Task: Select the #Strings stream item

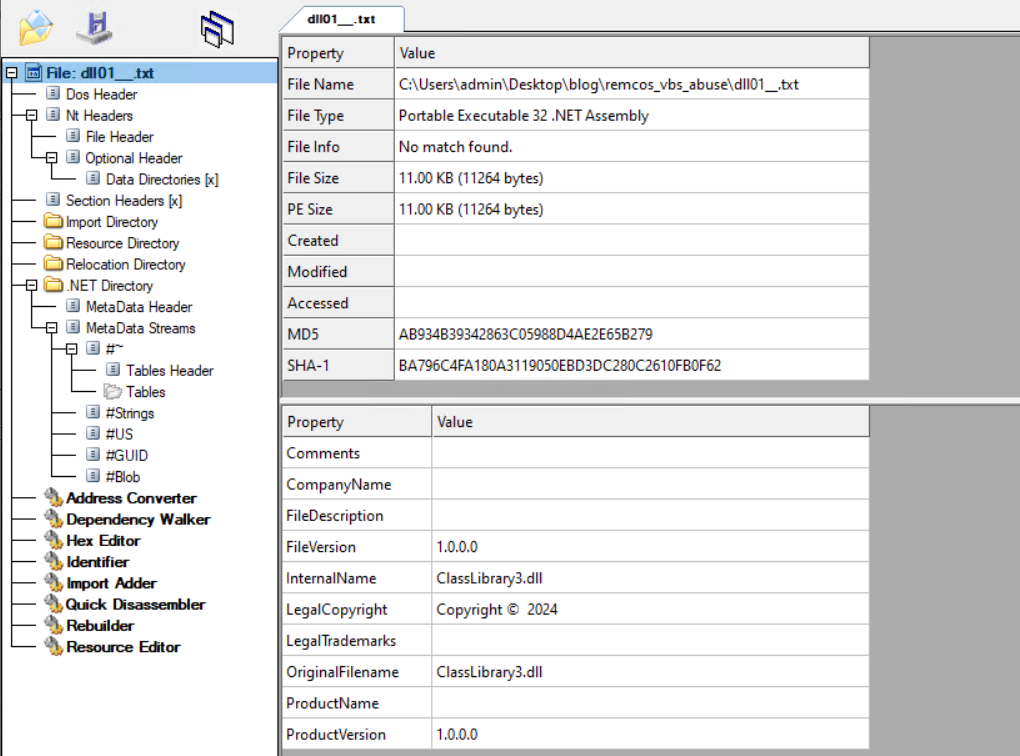Action: (x=130, y=413)
